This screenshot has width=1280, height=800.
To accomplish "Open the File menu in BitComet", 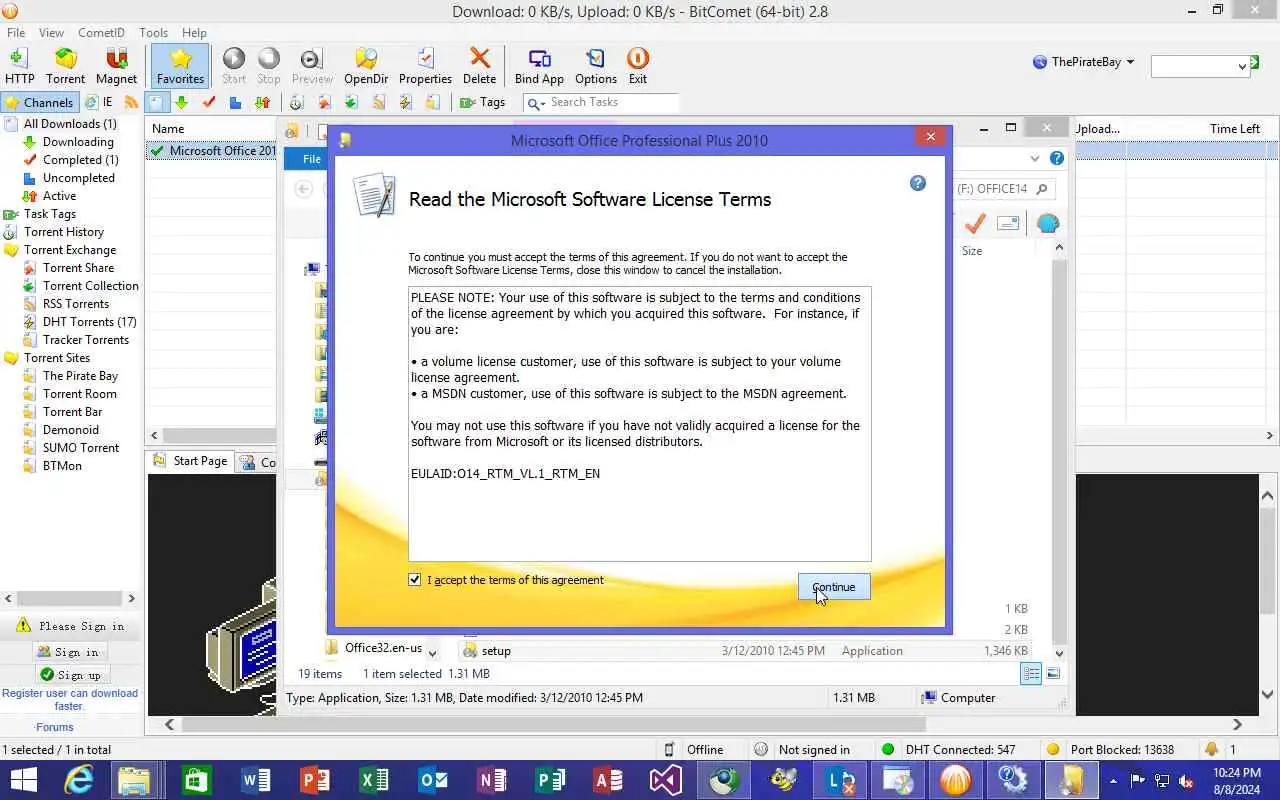I will point(16,32).
